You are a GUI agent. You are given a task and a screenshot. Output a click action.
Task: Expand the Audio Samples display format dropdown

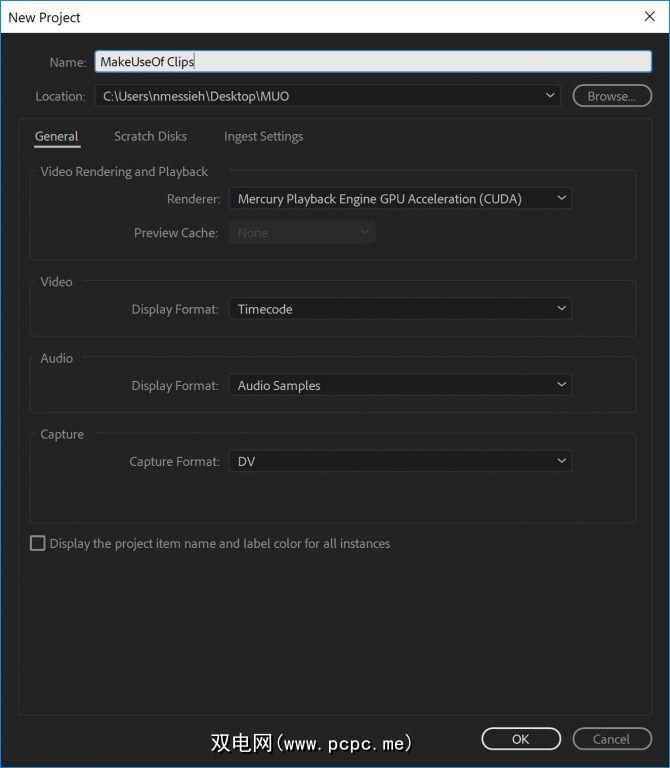point(400,385)
